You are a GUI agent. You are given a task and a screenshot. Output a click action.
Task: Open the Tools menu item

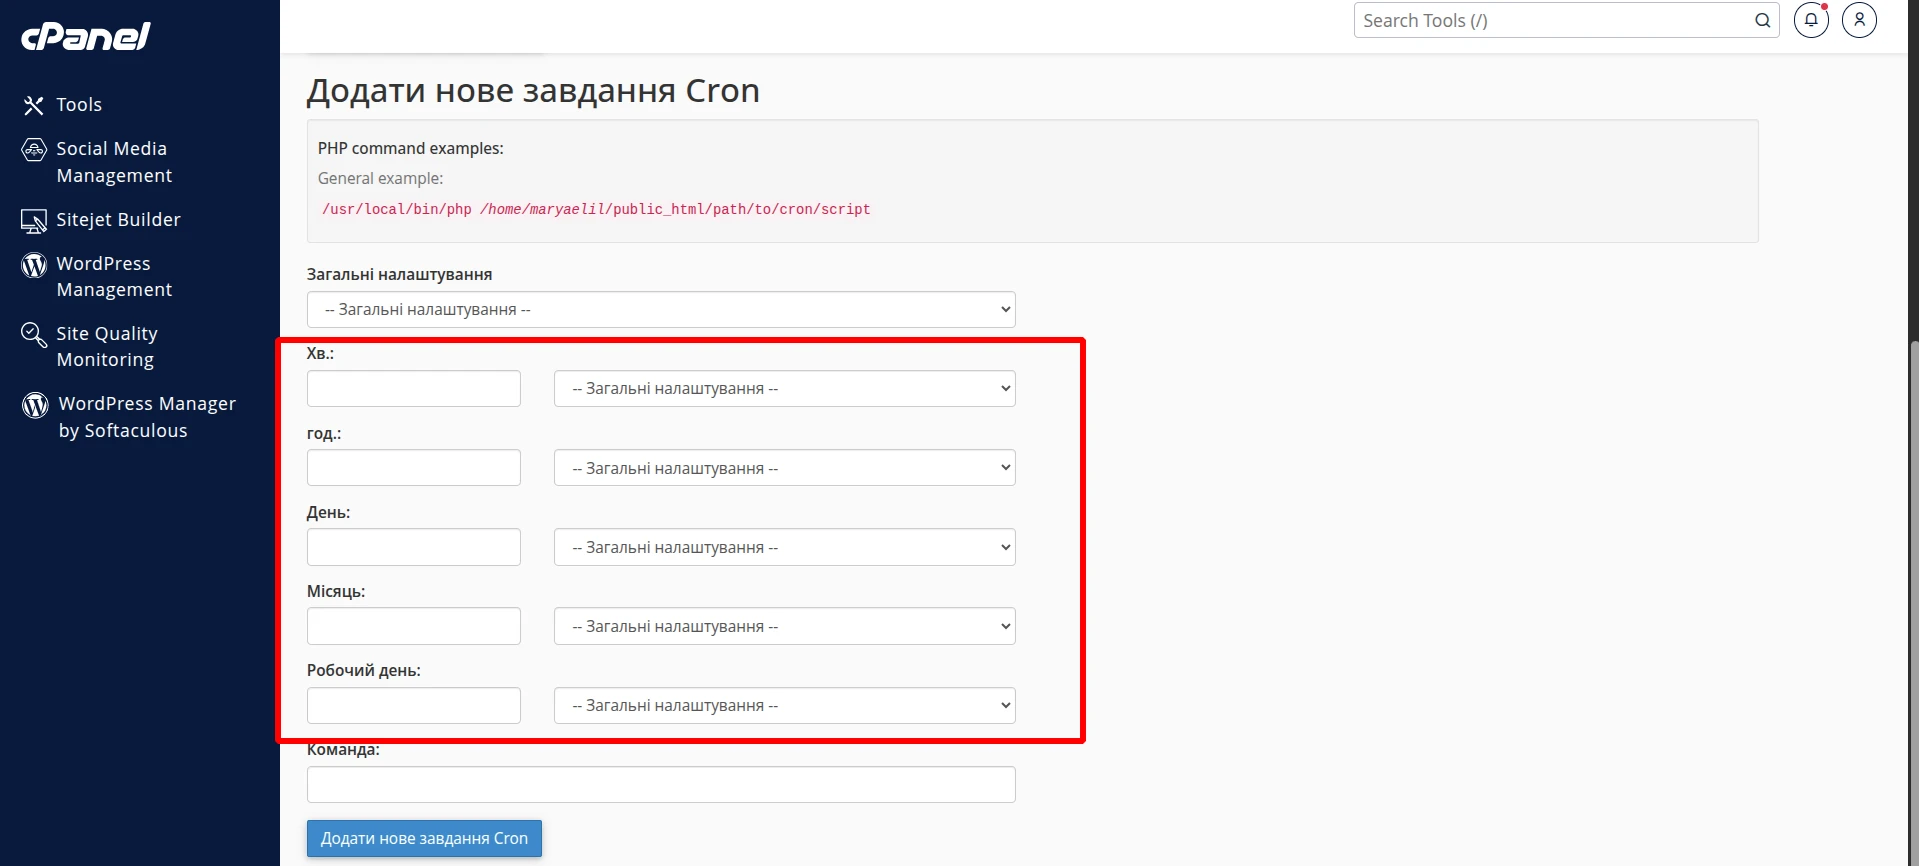(79, 105)
